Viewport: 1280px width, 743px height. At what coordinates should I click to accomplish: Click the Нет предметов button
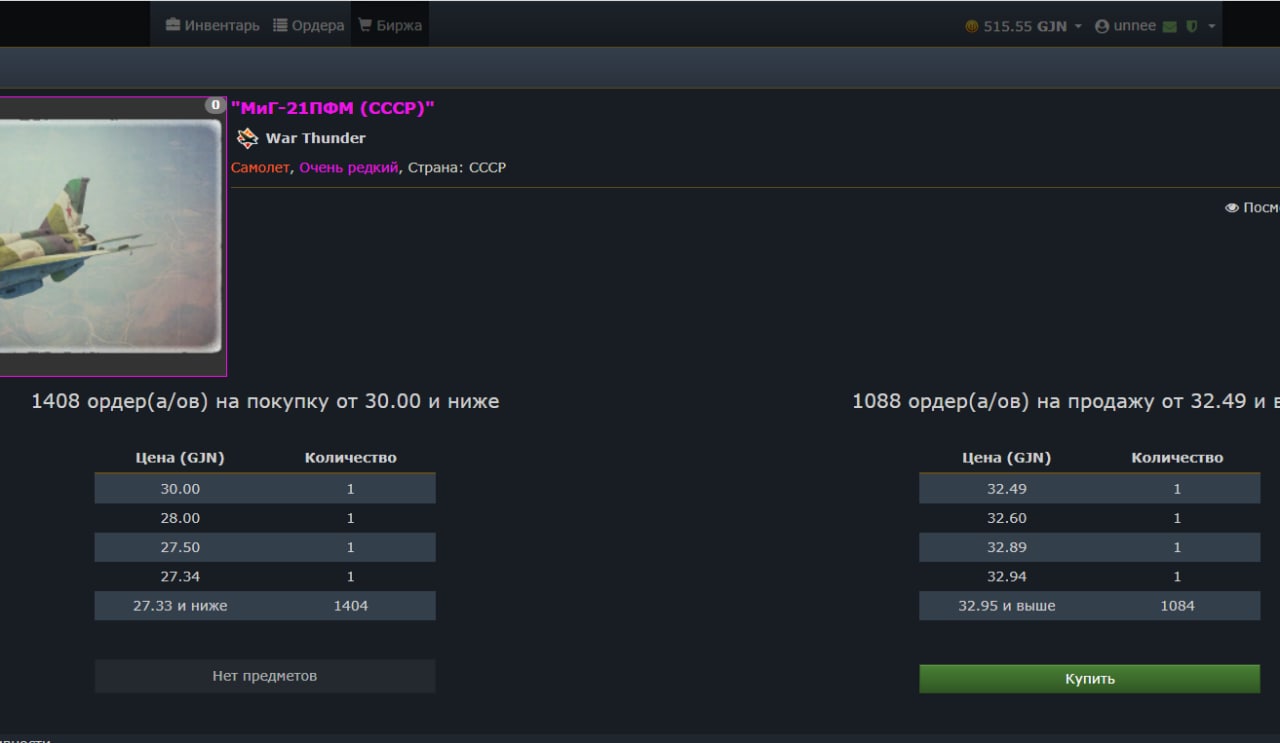click(x=265, y=676)
